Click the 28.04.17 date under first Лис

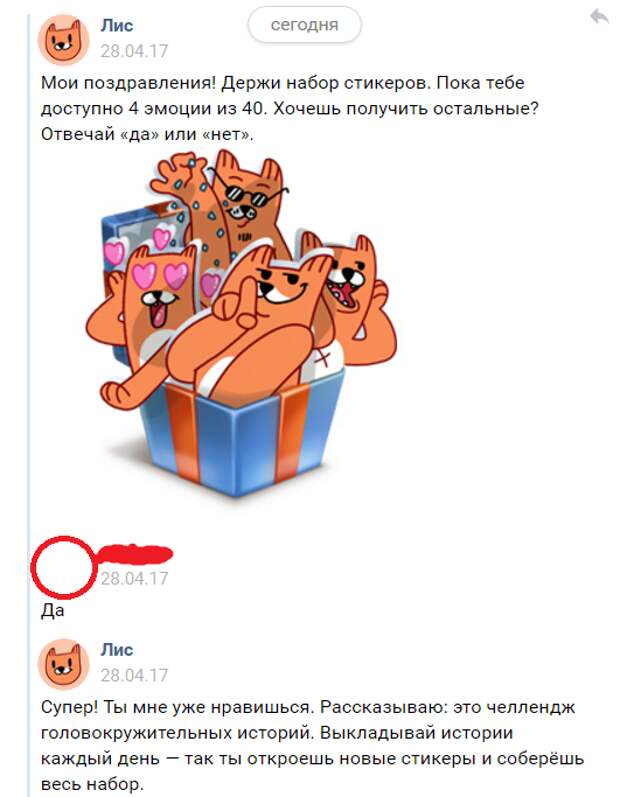point(134,51)
